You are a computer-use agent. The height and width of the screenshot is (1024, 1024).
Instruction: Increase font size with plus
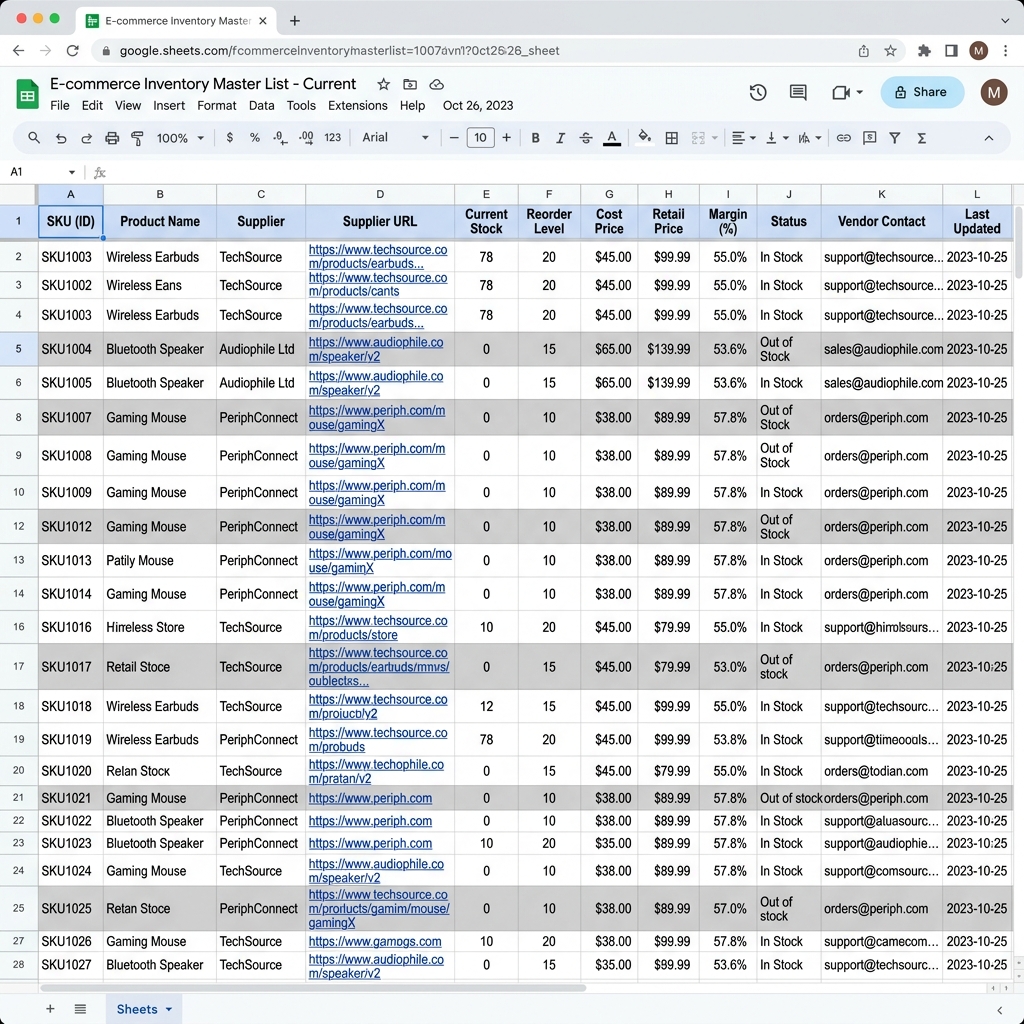(506, 138)
